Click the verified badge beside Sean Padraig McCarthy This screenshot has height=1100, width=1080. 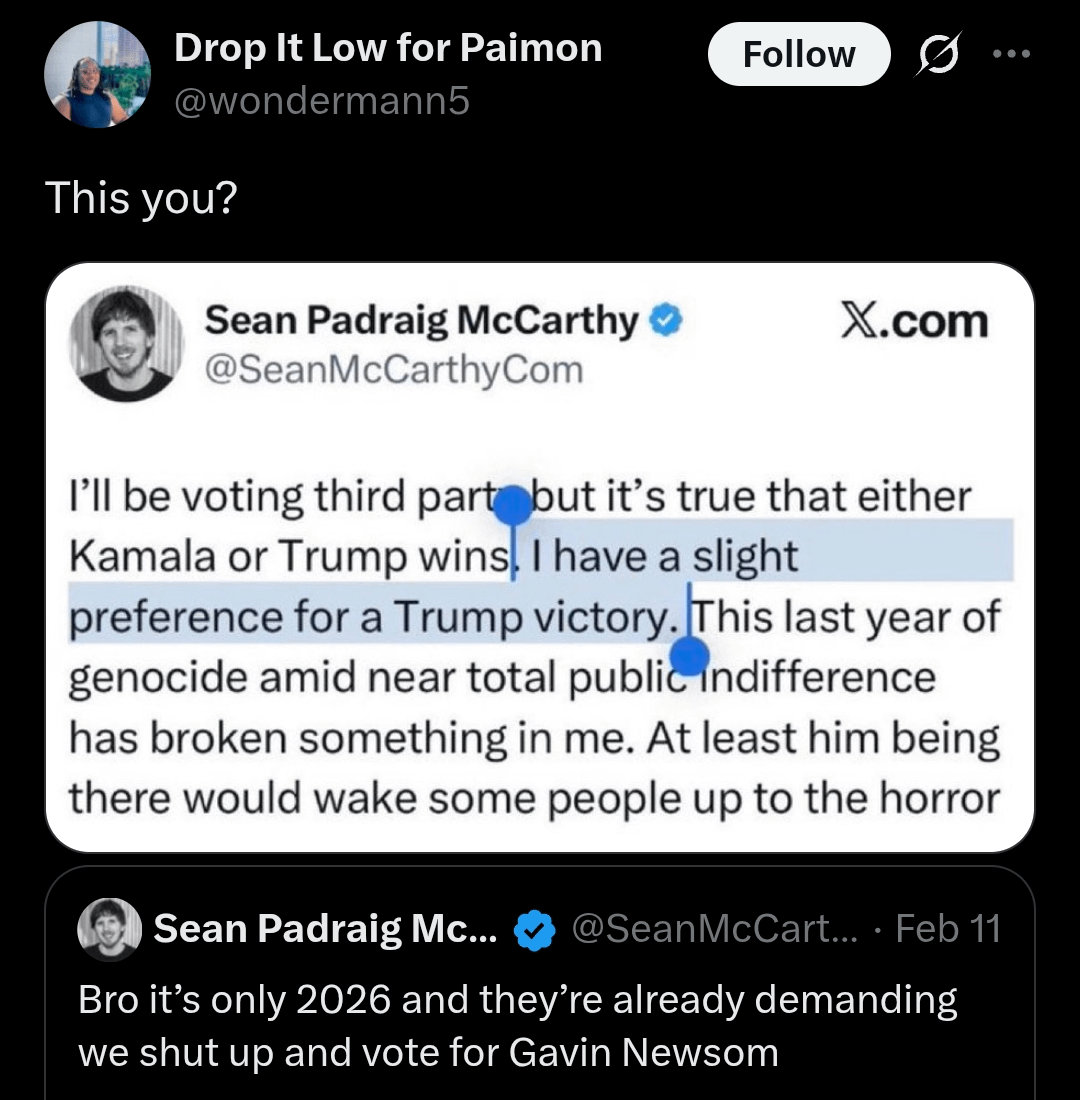[666, 320]
